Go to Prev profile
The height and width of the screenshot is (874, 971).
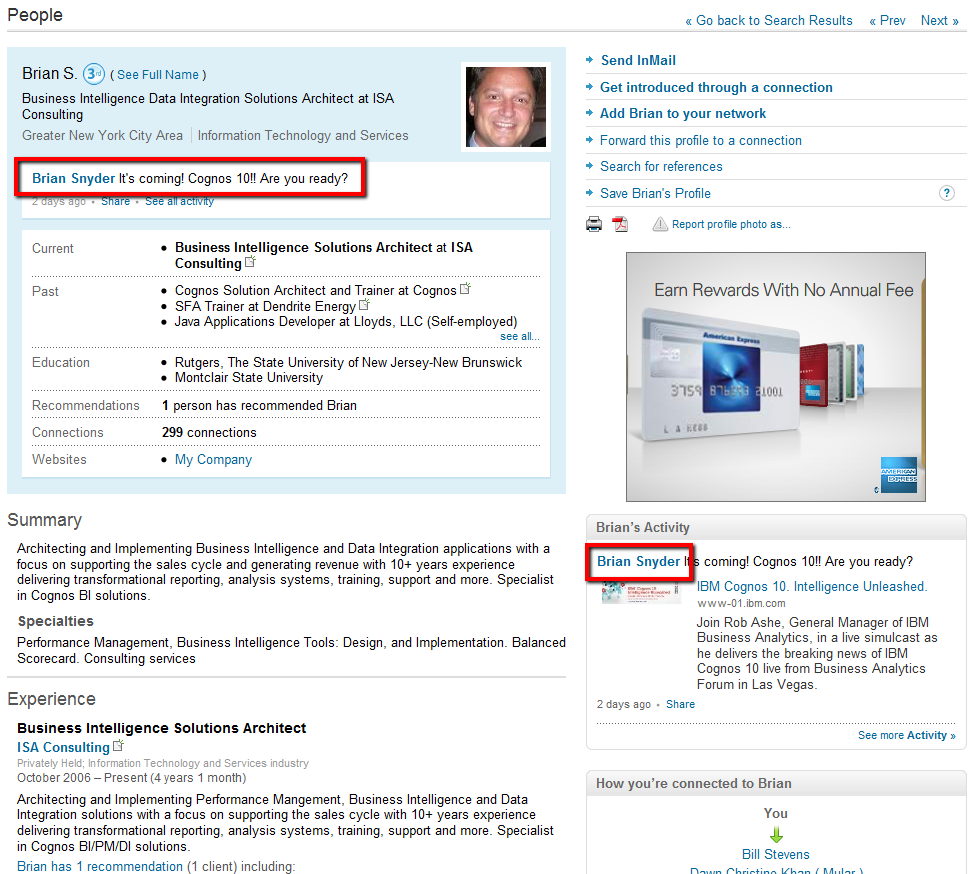(887, 20)
